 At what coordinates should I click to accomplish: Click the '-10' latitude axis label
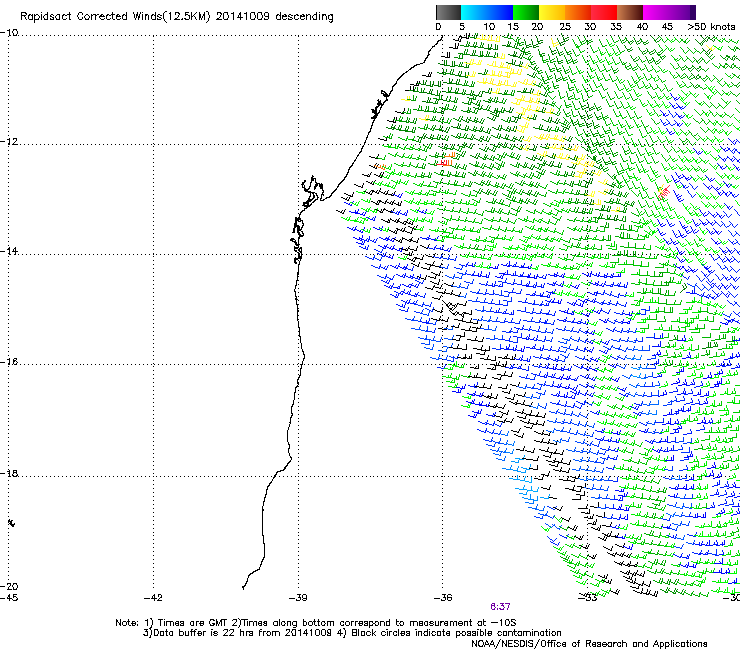coord(9,33)
